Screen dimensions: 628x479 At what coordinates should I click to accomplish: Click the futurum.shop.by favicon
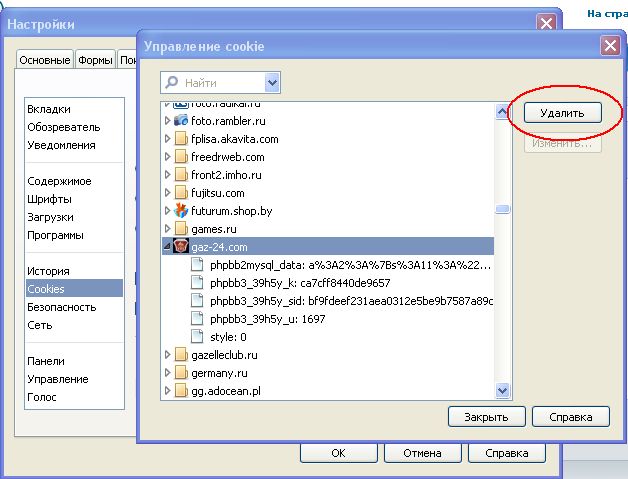pyautogui.click(x=181, y=211)
